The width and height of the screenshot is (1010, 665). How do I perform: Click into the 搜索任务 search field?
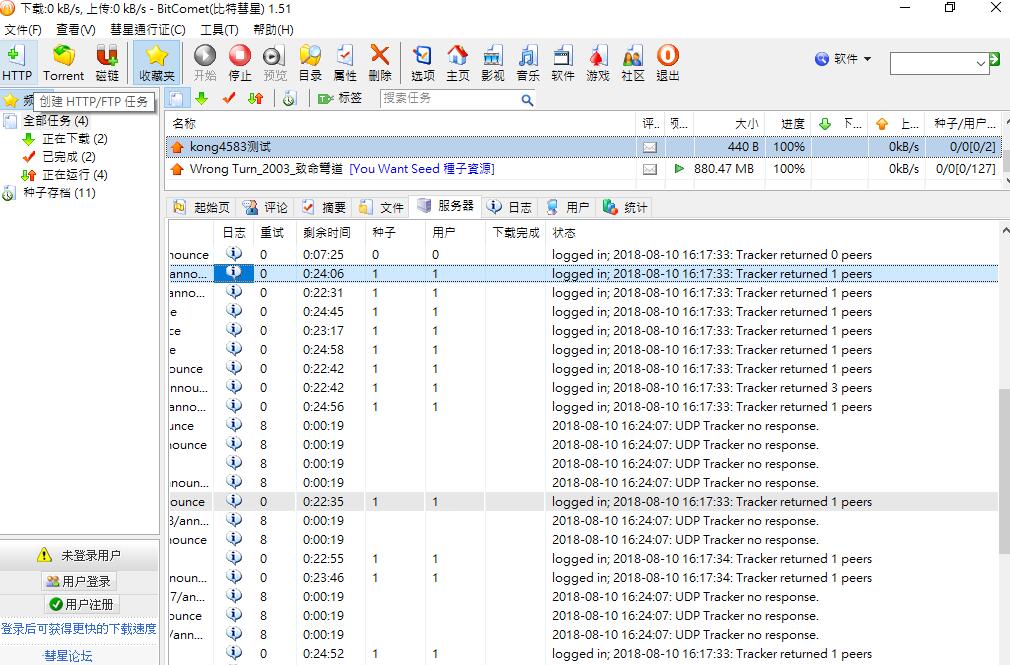[x=450, y=98]
